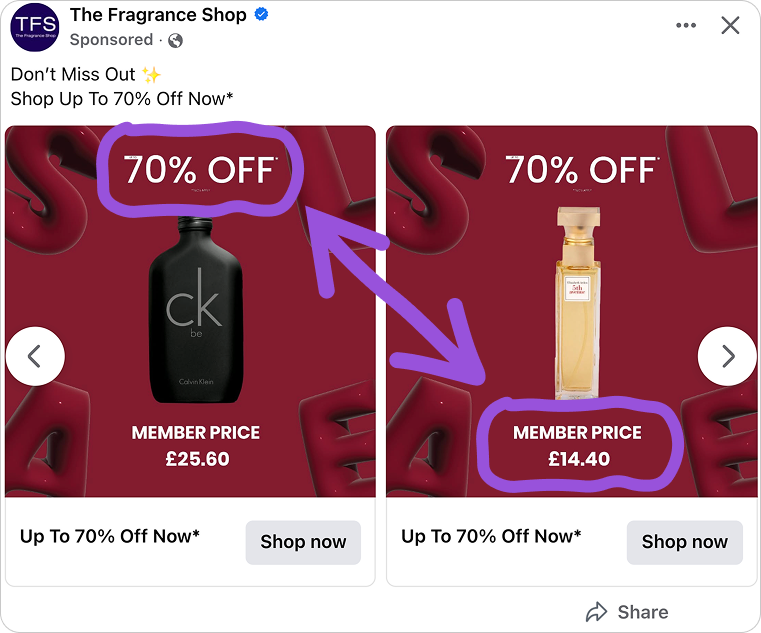Click the £25.60 member price text

pyautogui.click(x=196, y=460)
